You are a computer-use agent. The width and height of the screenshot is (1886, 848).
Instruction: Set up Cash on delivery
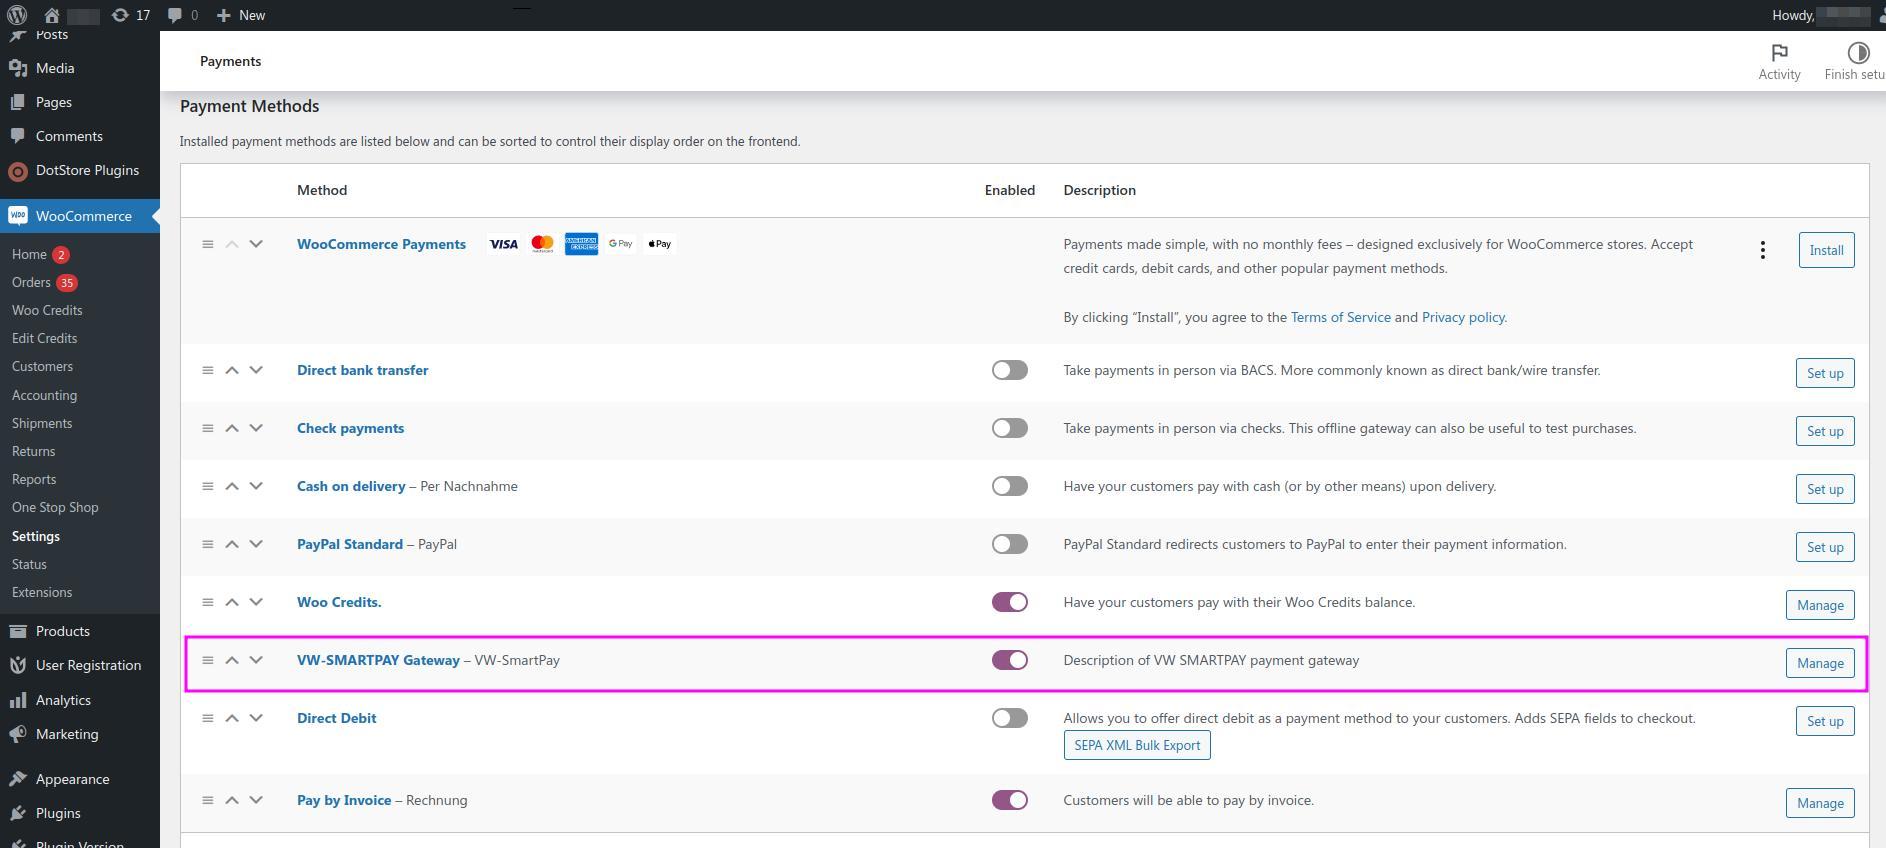[1825, 489]
